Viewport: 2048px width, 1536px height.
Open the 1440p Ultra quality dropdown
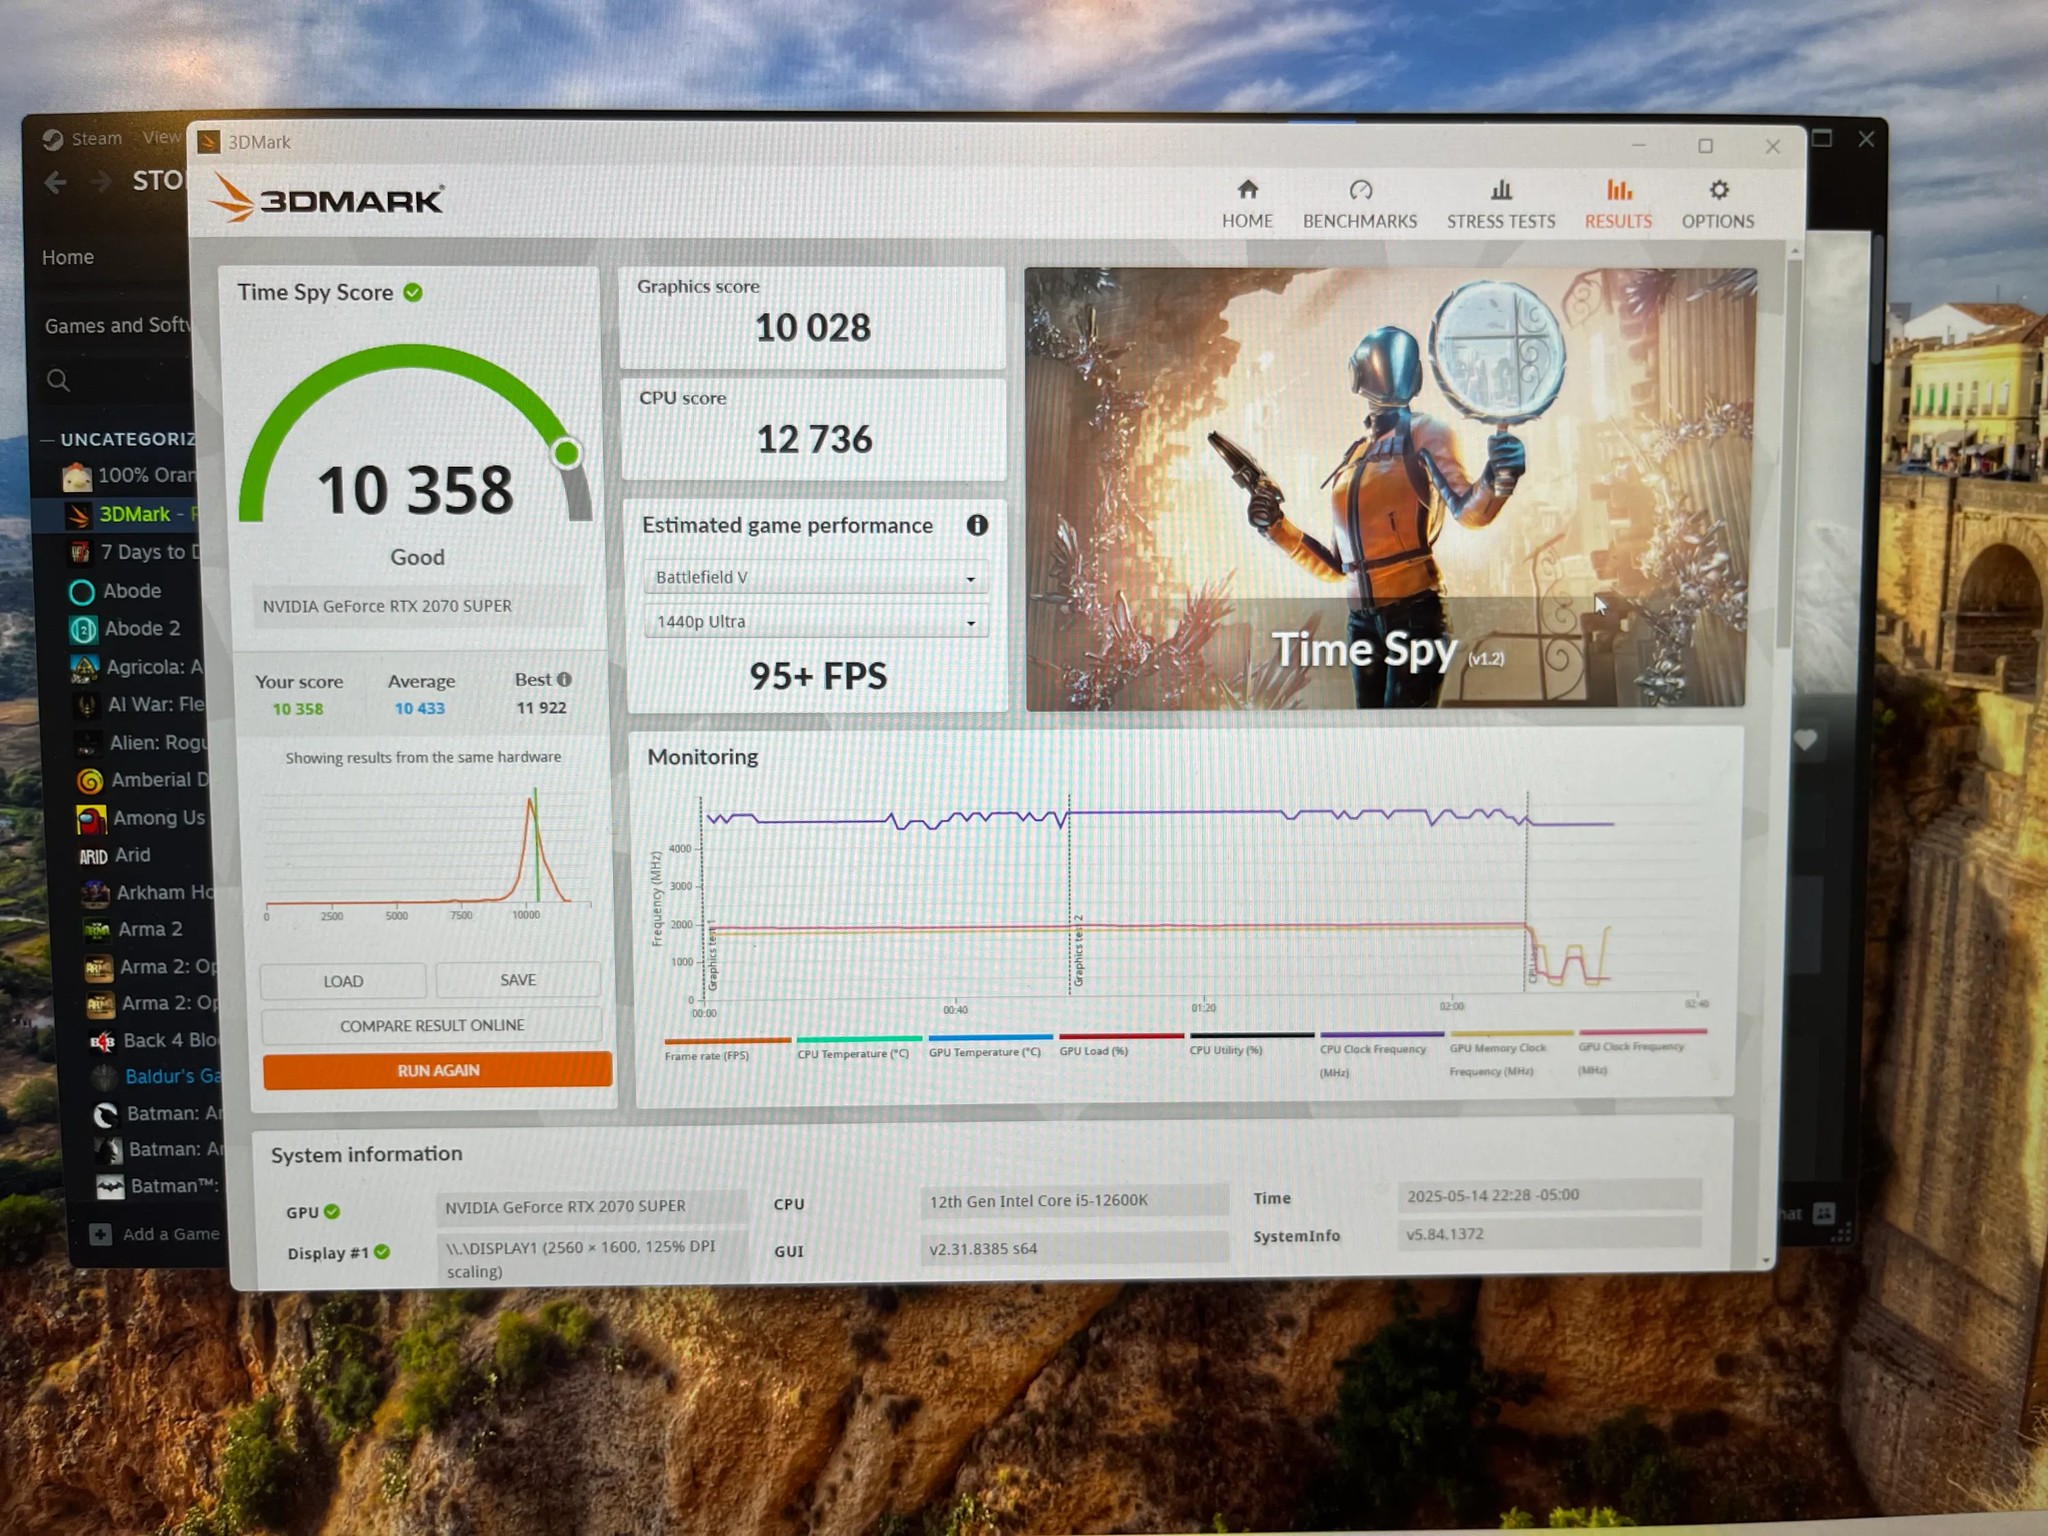815,621
